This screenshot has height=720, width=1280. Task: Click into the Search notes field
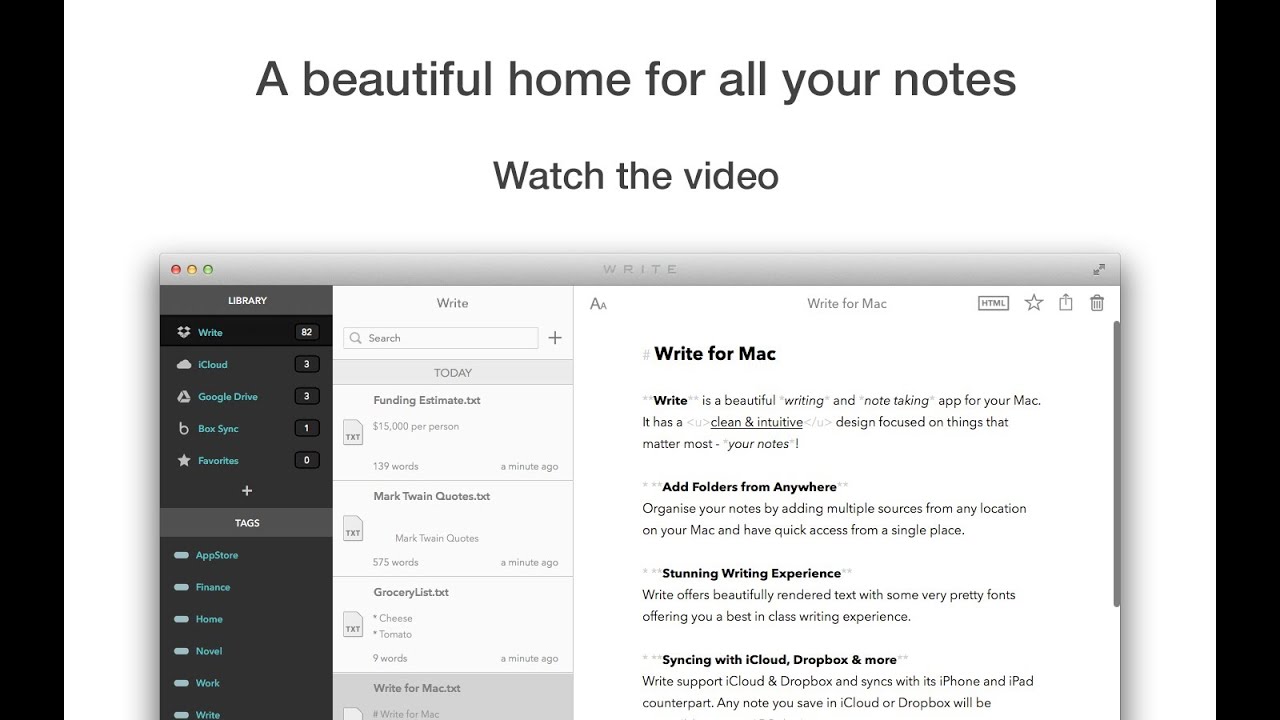(x=441, y=338)
